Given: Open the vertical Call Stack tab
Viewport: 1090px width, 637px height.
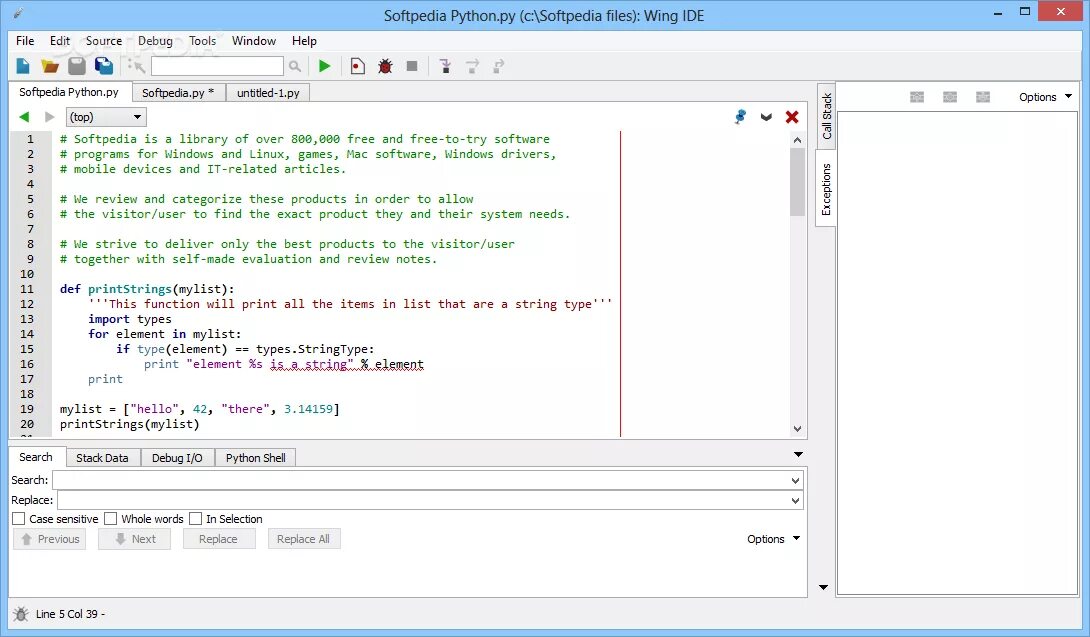Looking at the screenshot, I should click(827, 116).
